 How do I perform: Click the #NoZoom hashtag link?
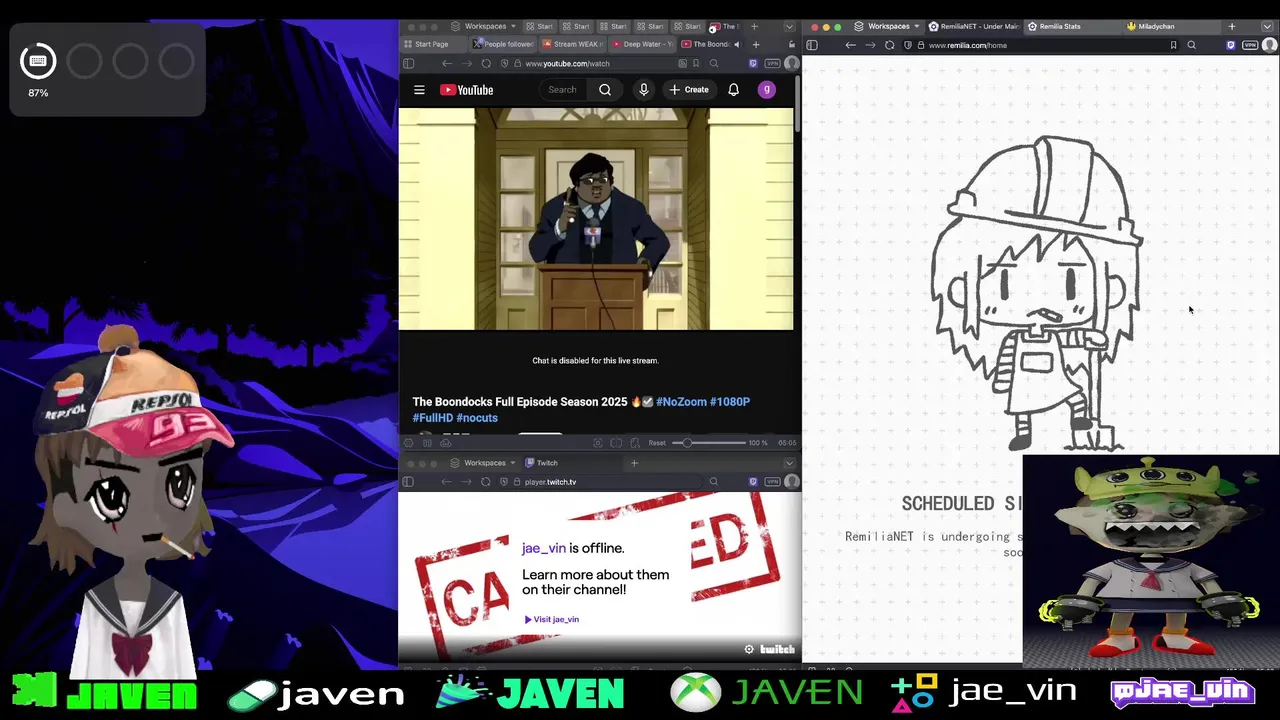click(681, 402)
